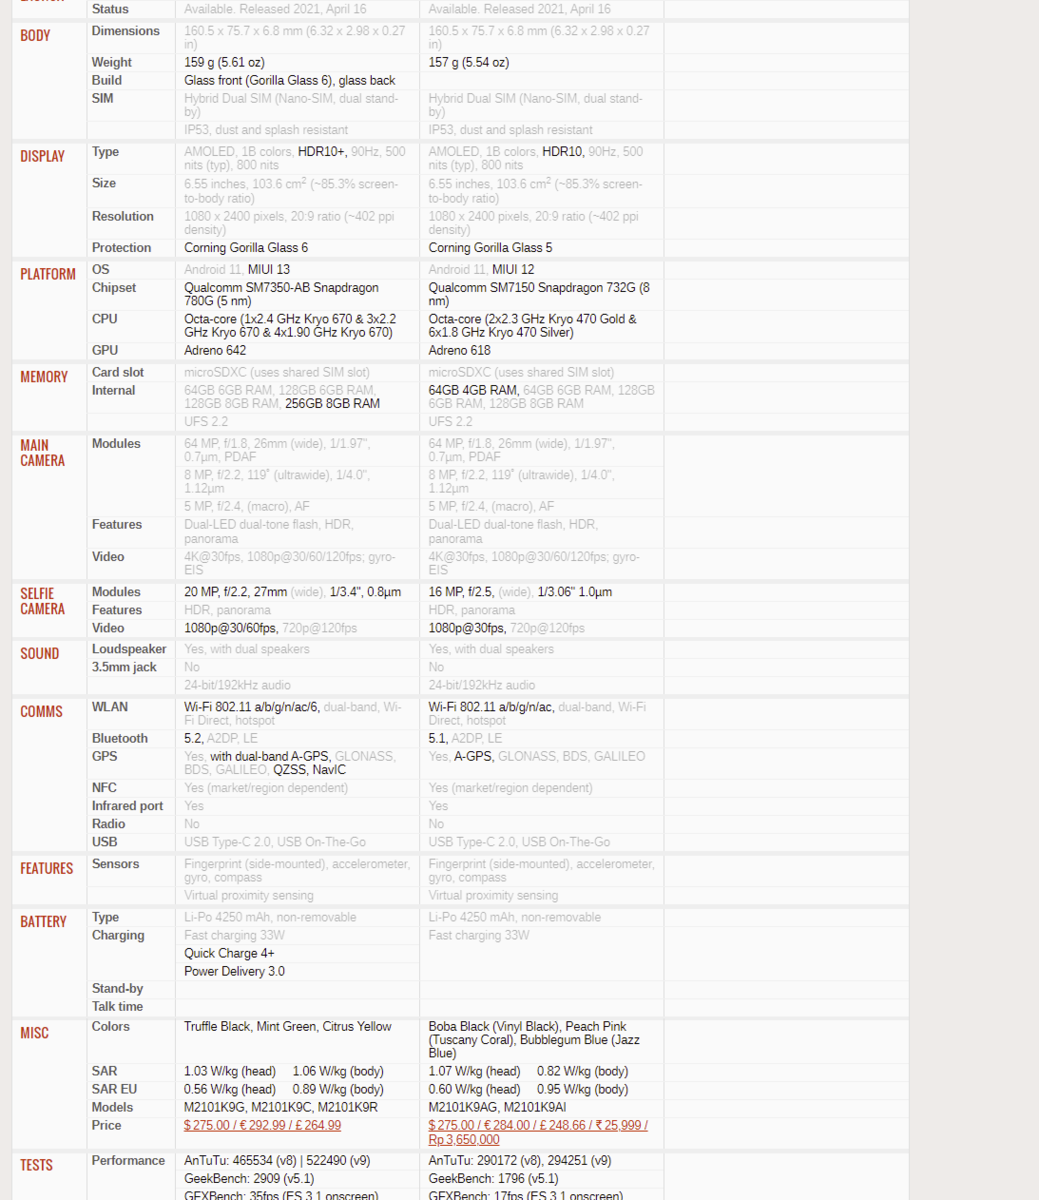1039x1200 pixels.
Task: Click the USB spec label
Action: (105, 842)
